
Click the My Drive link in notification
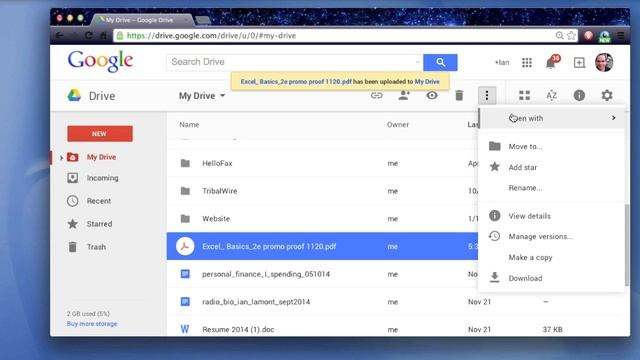tap(427, 82)
